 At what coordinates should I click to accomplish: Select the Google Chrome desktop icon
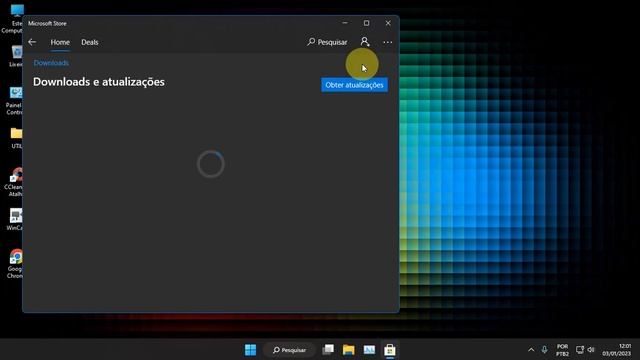click(15, 264)
